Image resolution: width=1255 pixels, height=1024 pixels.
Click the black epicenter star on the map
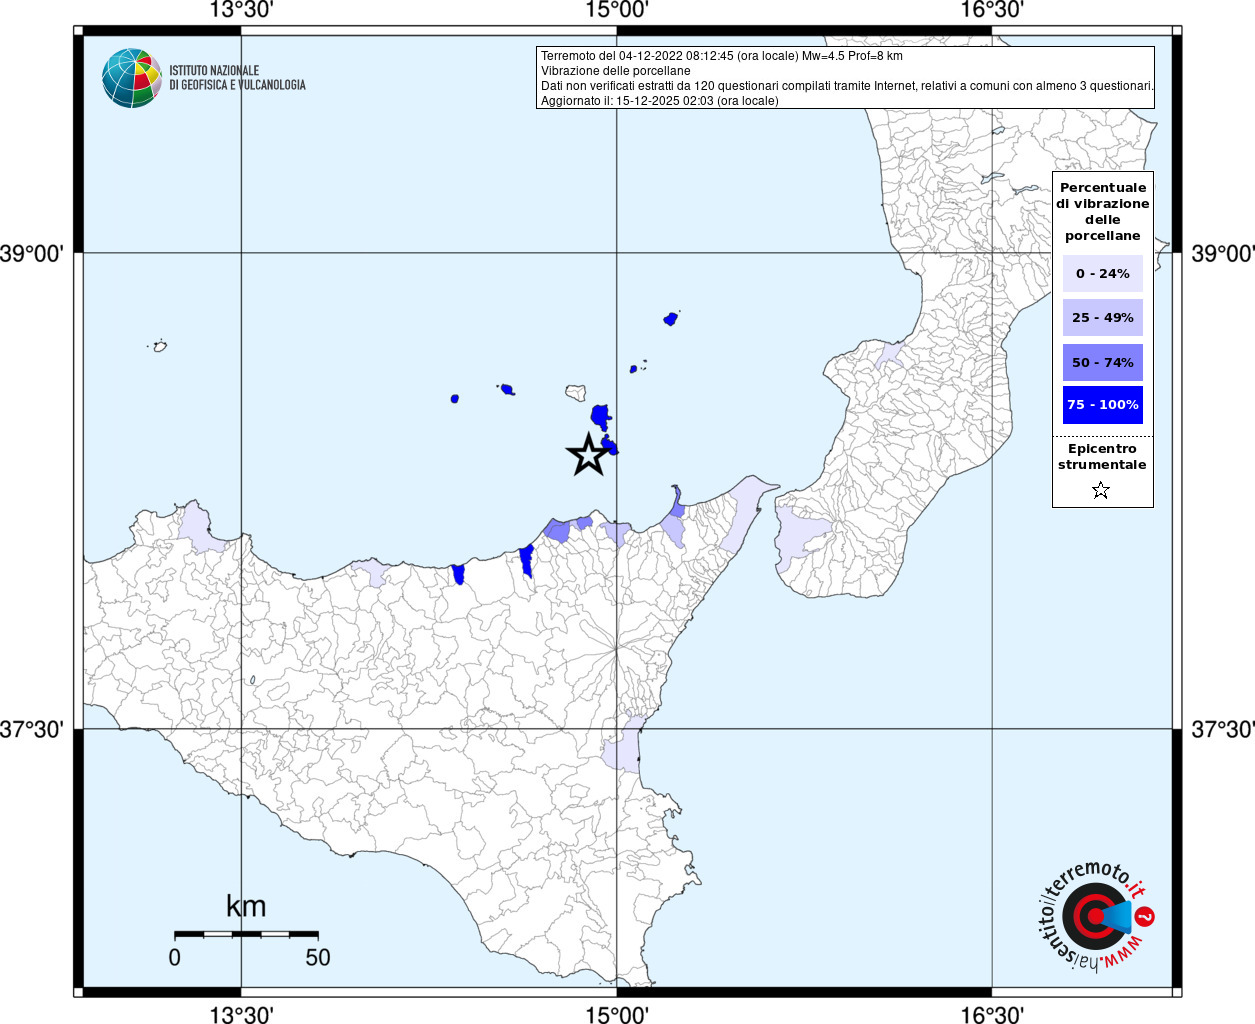click(x=588, y=455)
